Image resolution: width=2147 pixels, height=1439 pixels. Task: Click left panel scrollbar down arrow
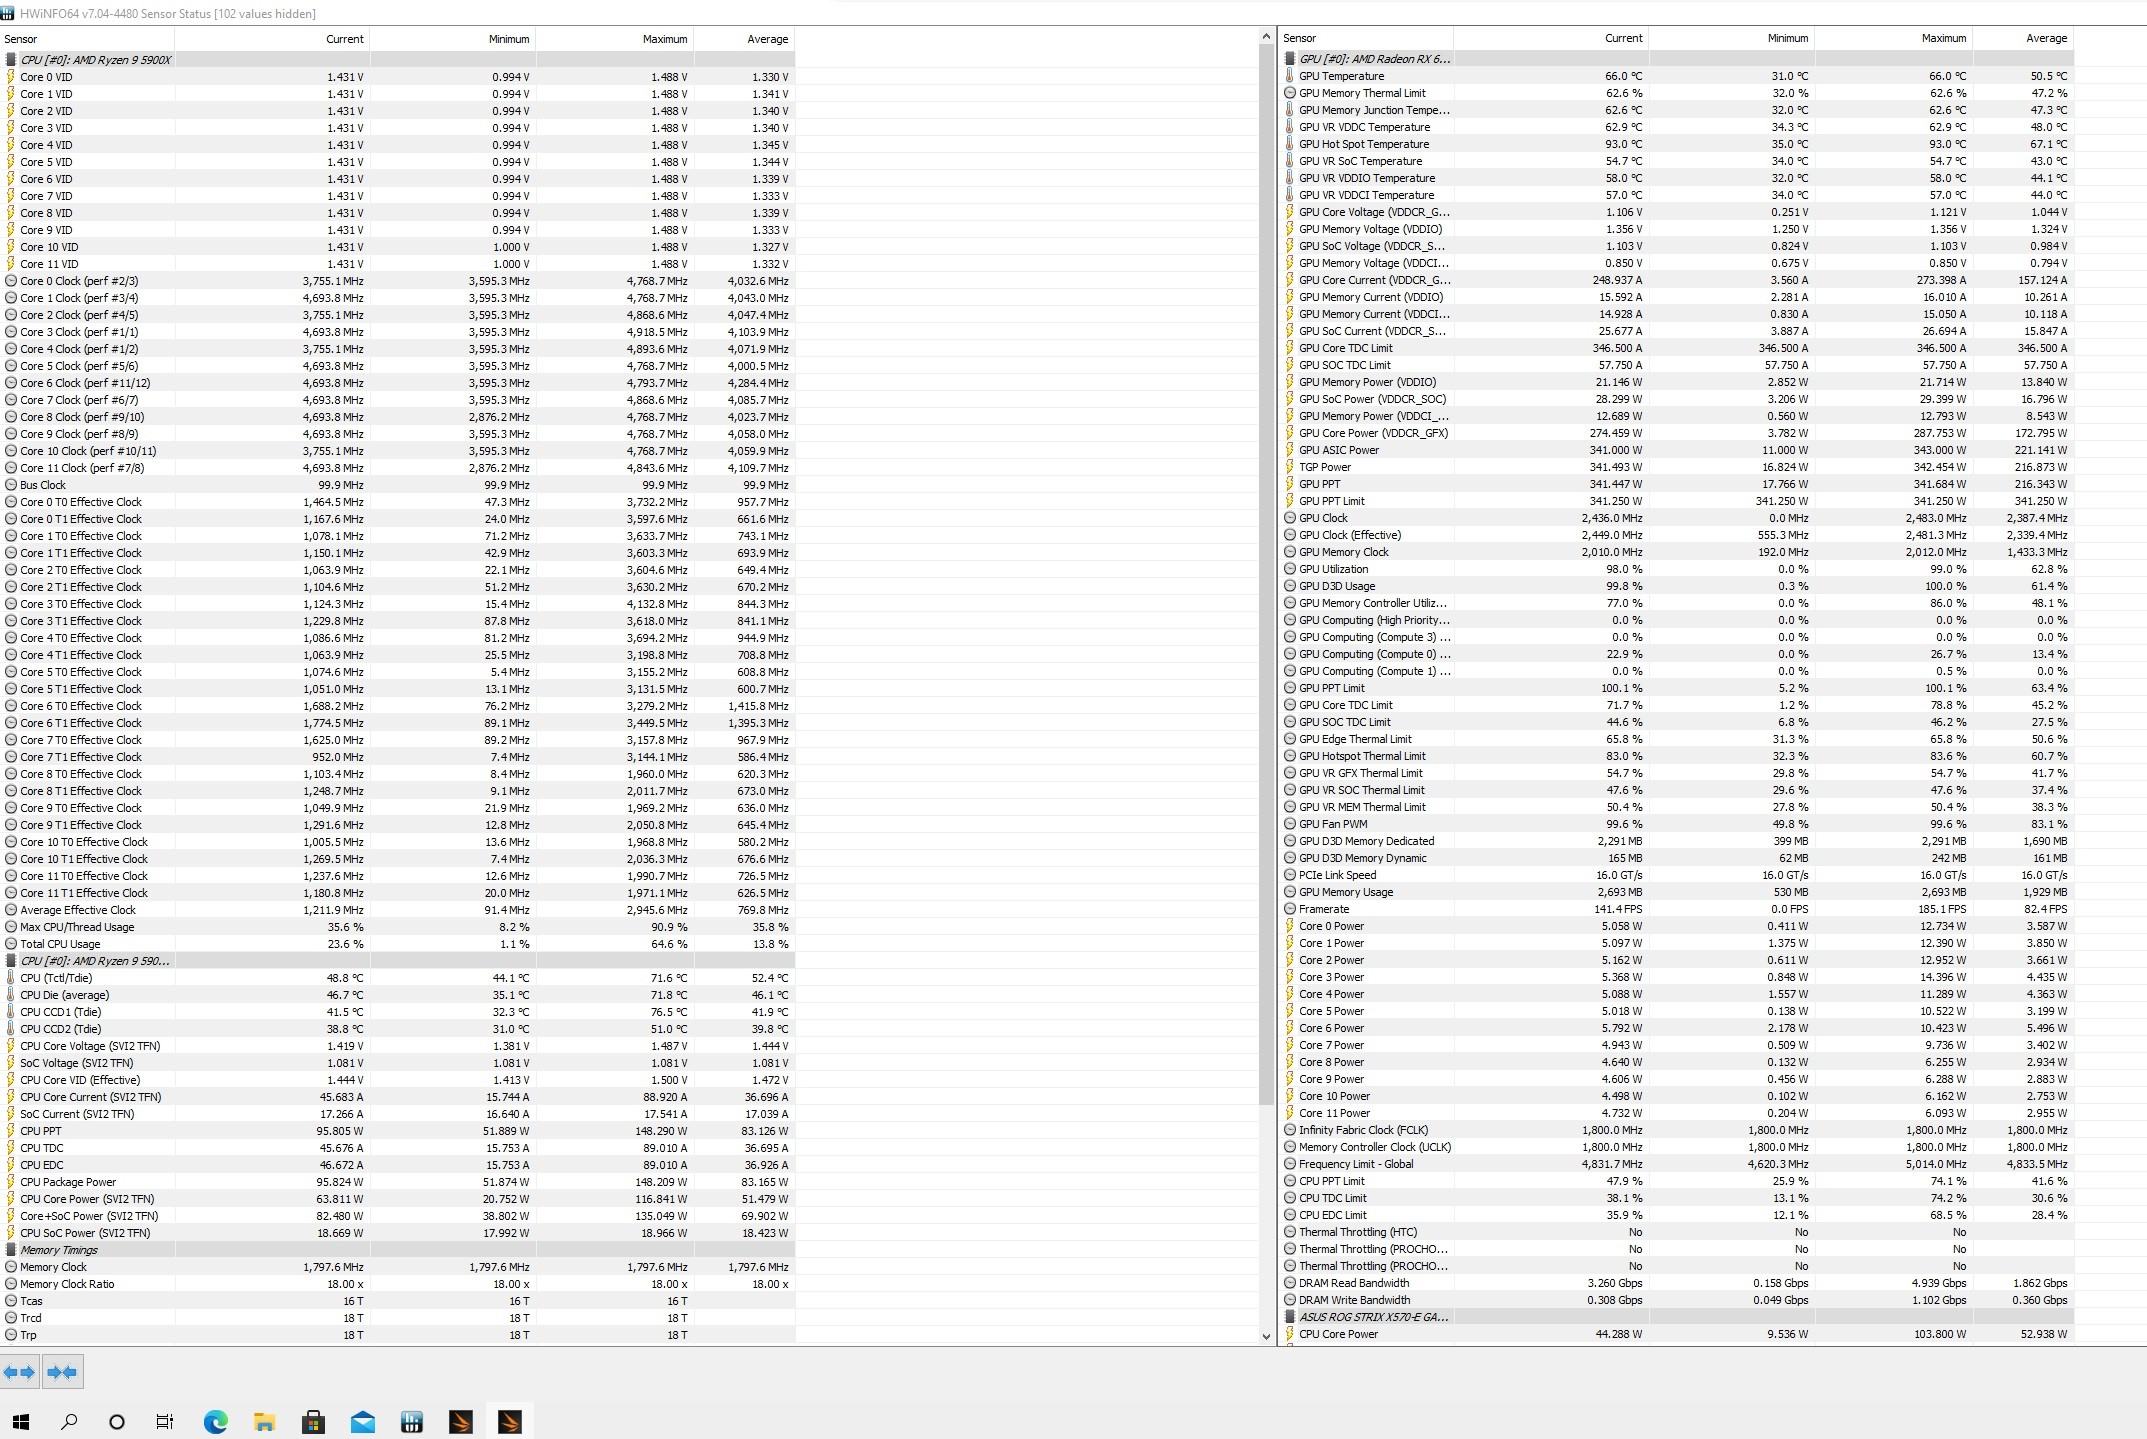pos(1266,1336)
